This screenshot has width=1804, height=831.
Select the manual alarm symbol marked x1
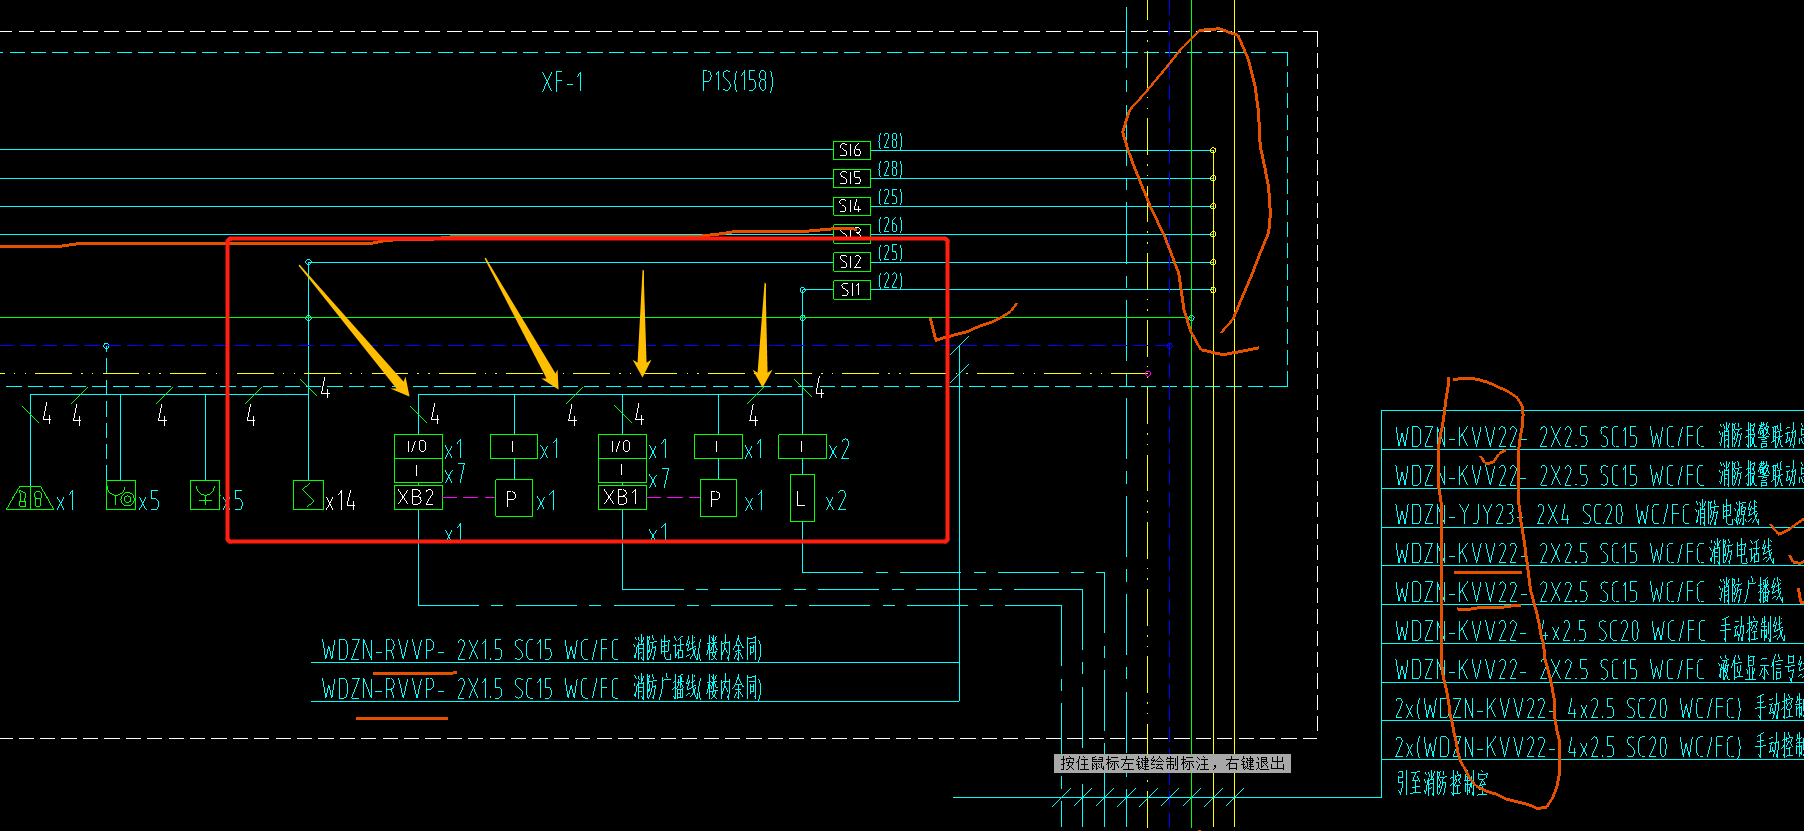tap(30, 497)
